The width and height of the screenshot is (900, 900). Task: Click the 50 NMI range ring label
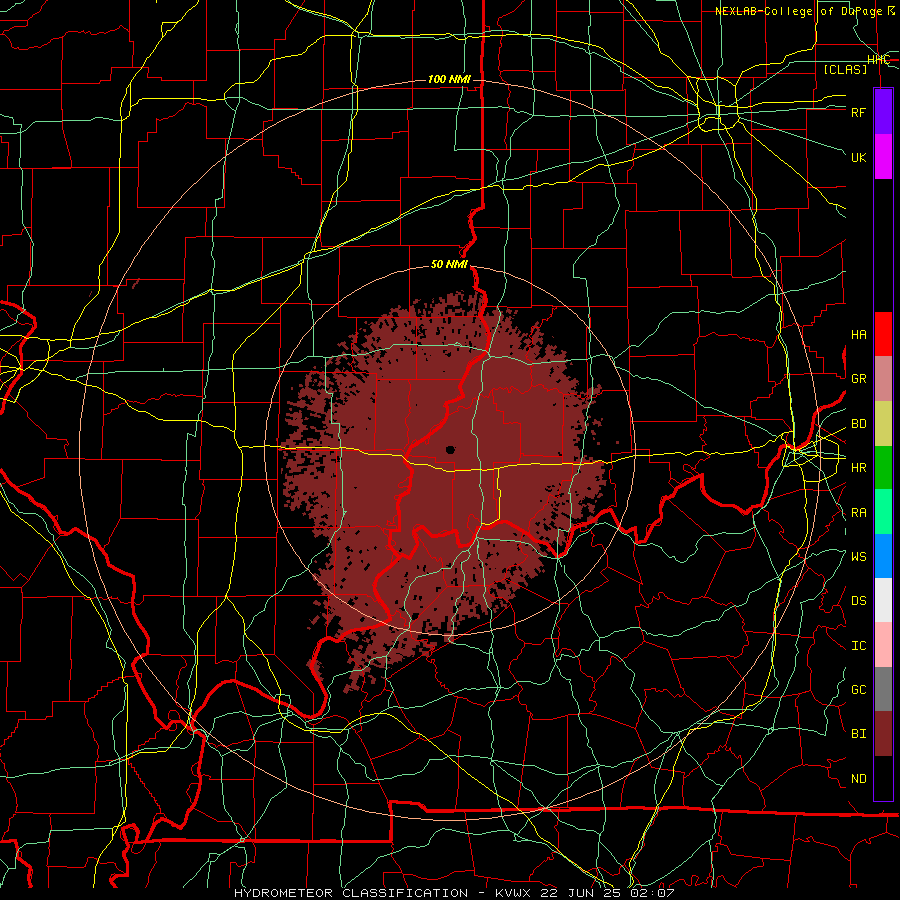click(449, 265)
